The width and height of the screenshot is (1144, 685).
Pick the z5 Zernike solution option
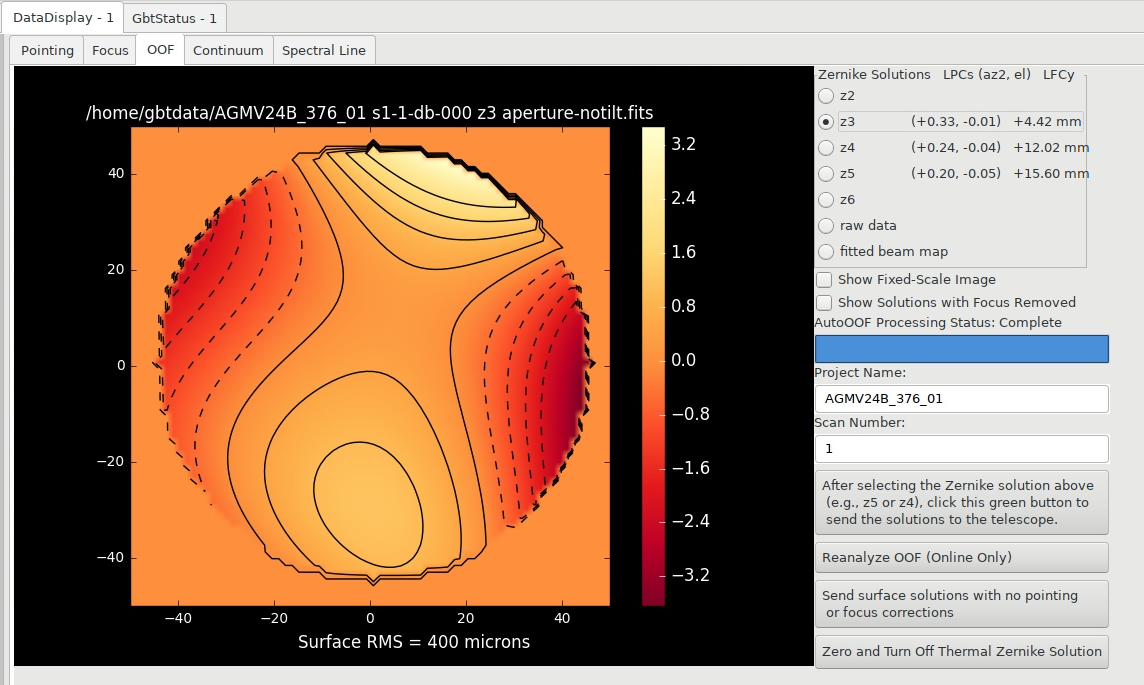826,174
